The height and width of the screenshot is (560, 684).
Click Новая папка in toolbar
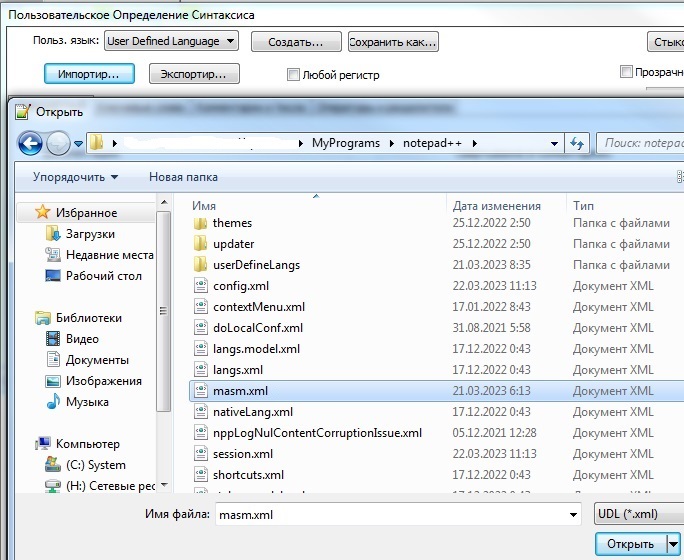[x=185, y=177]
